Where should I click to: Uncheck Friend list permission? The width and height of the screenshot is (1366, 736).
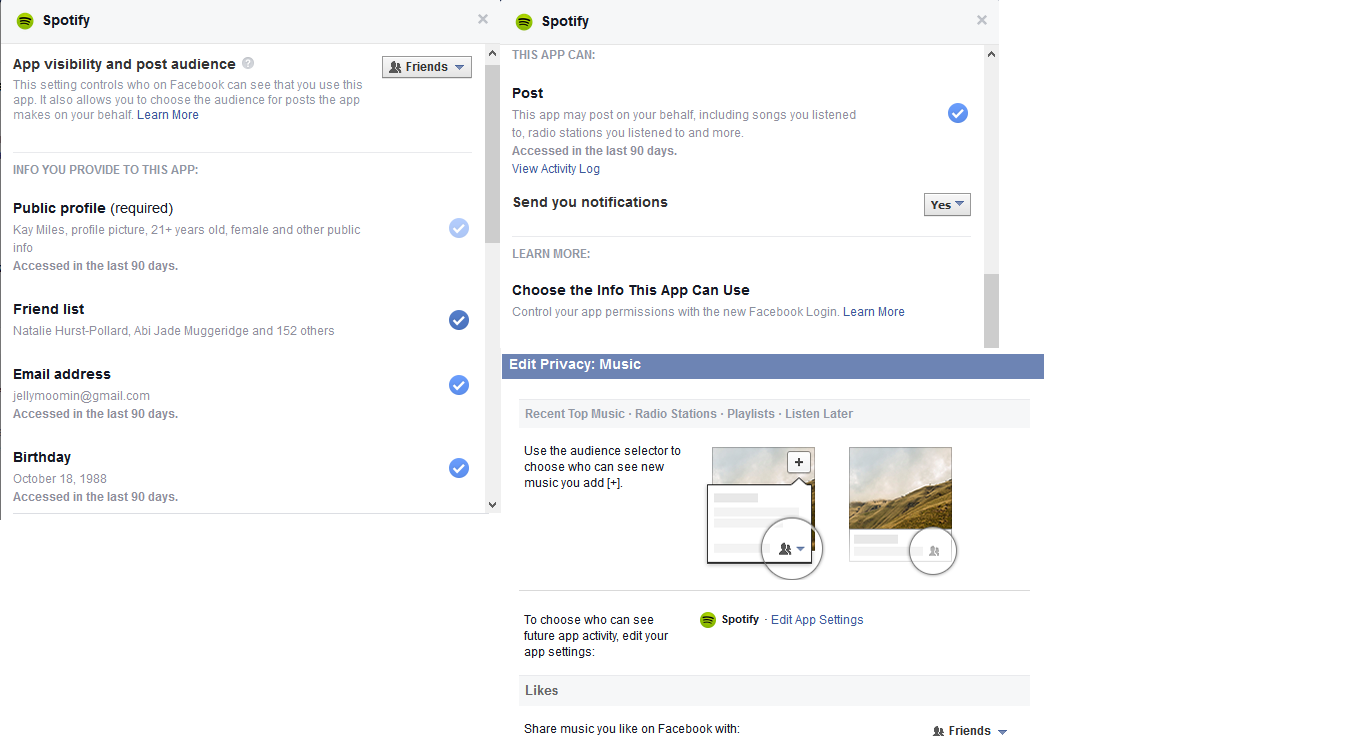point(459,320)
